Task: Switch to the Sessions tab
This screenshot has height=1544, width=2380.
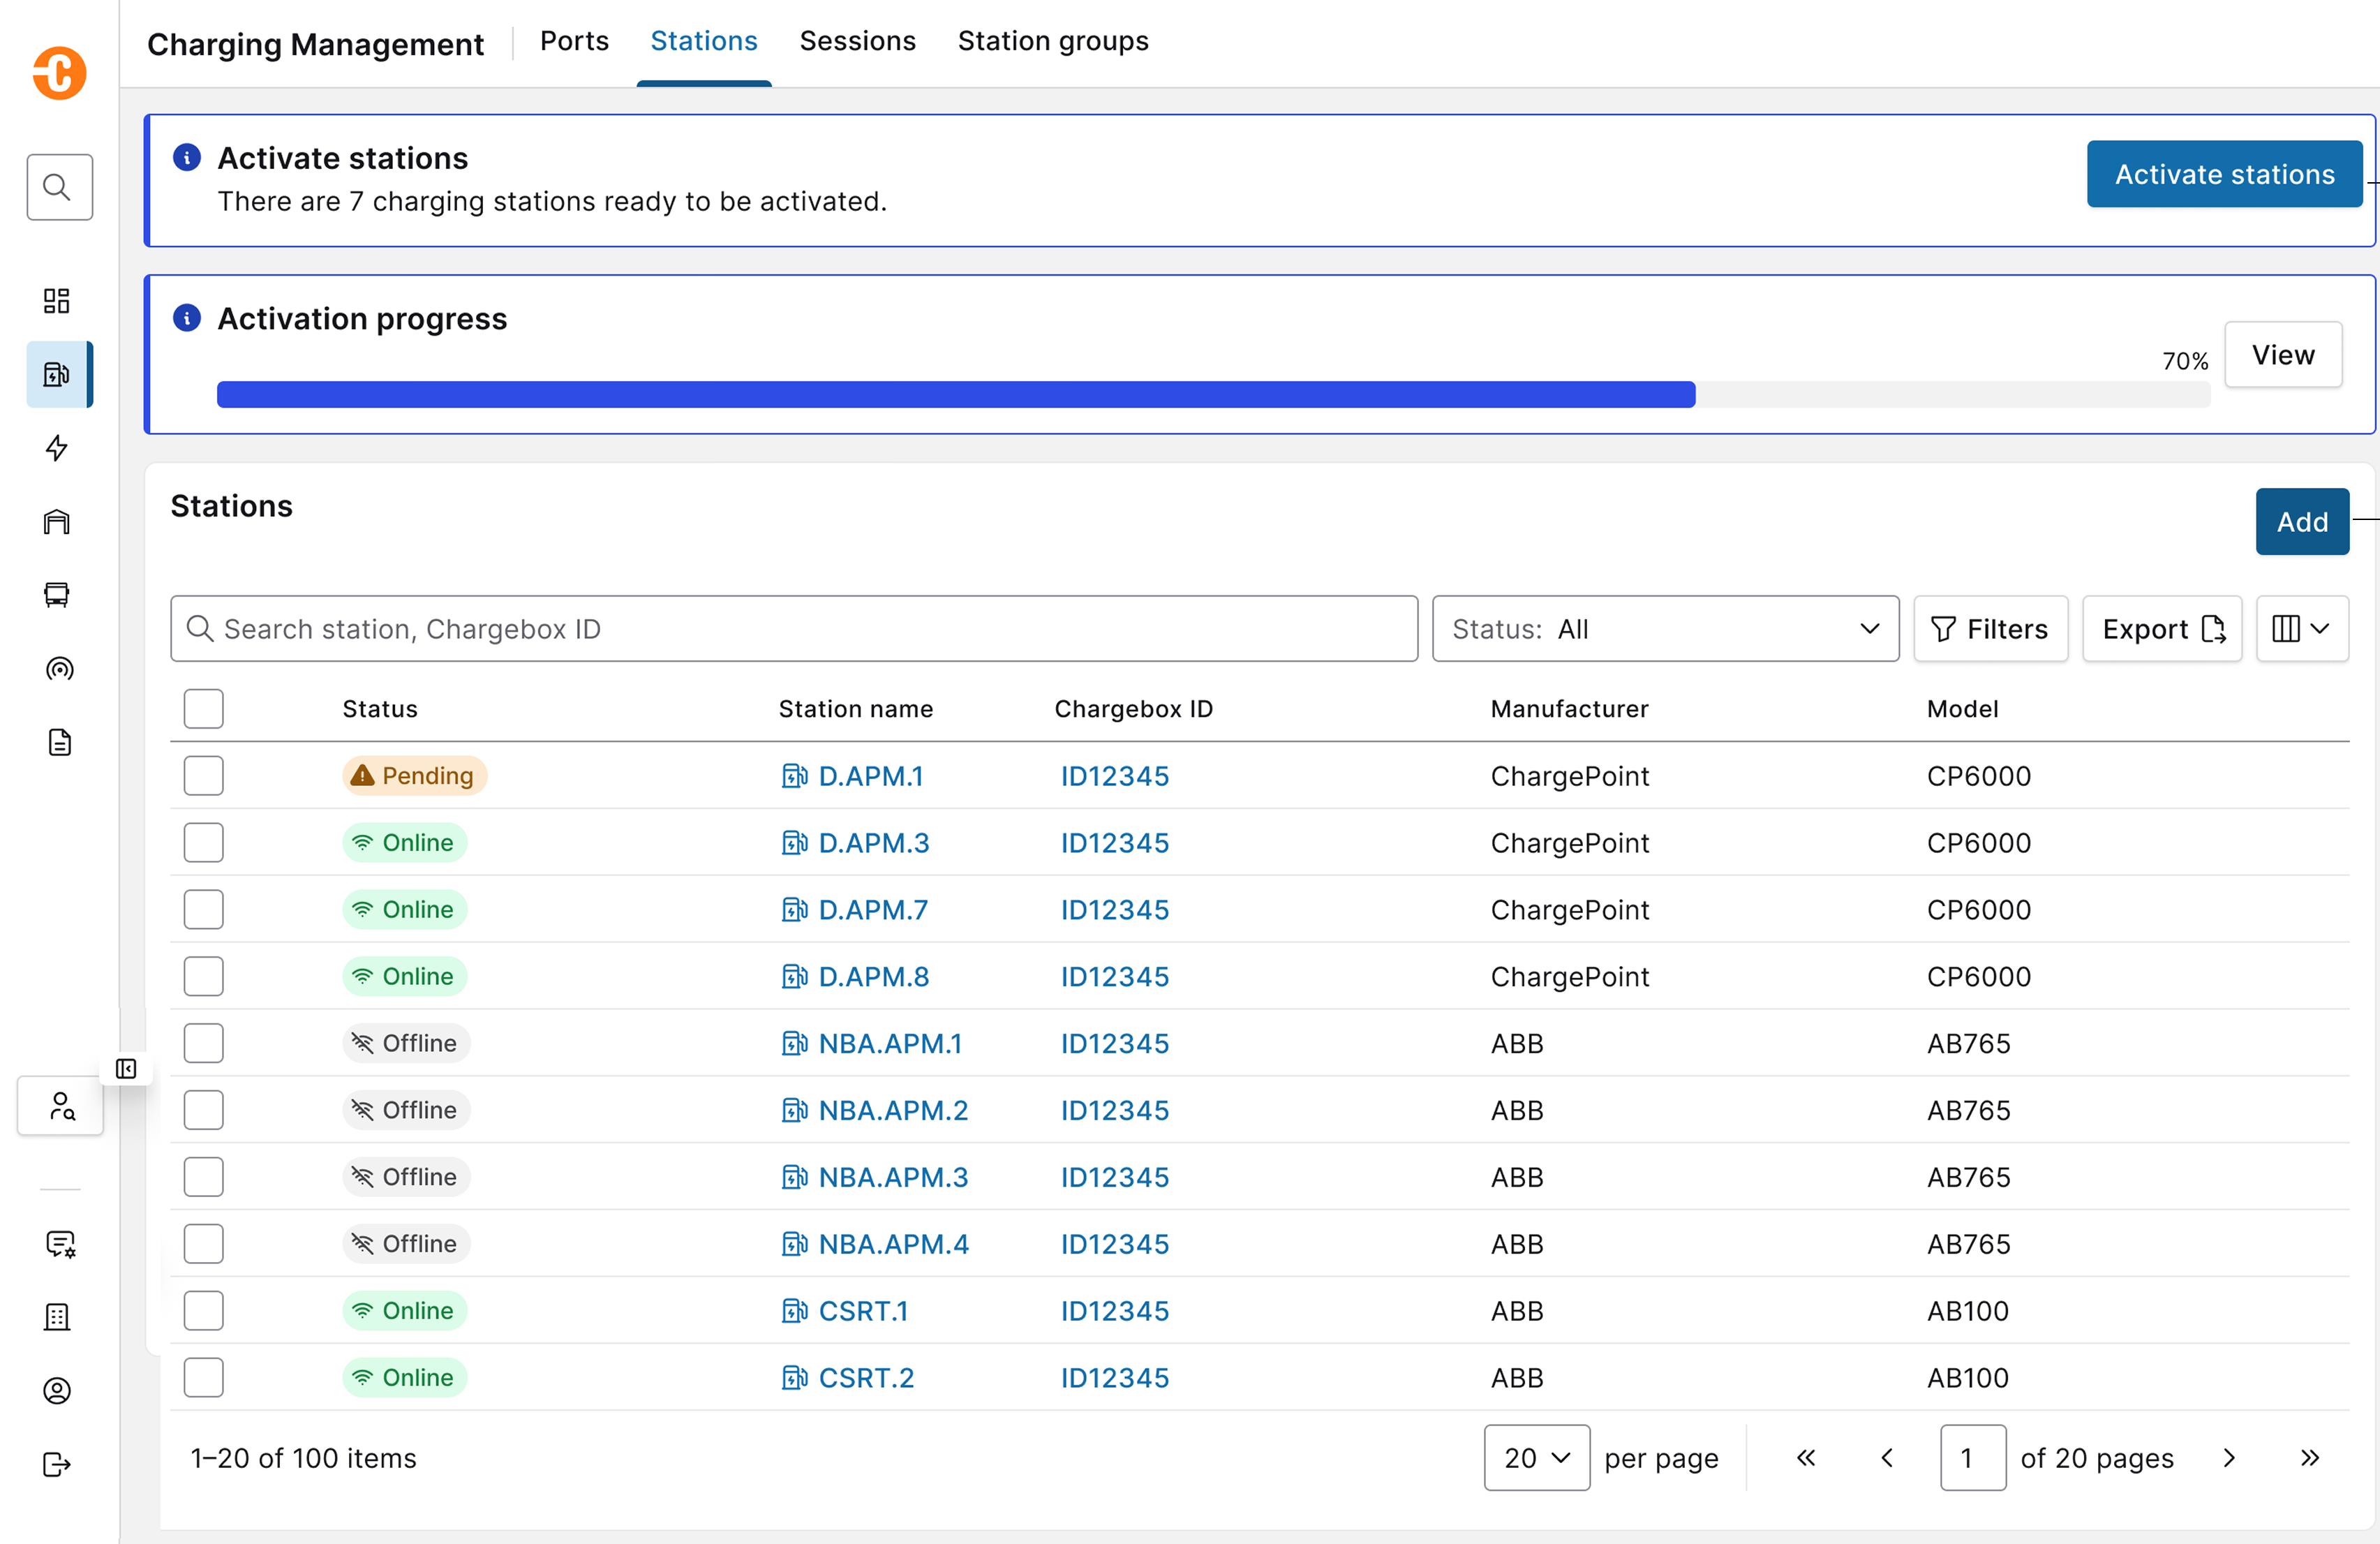Action: pyautogui.click(x=858, y=41)
